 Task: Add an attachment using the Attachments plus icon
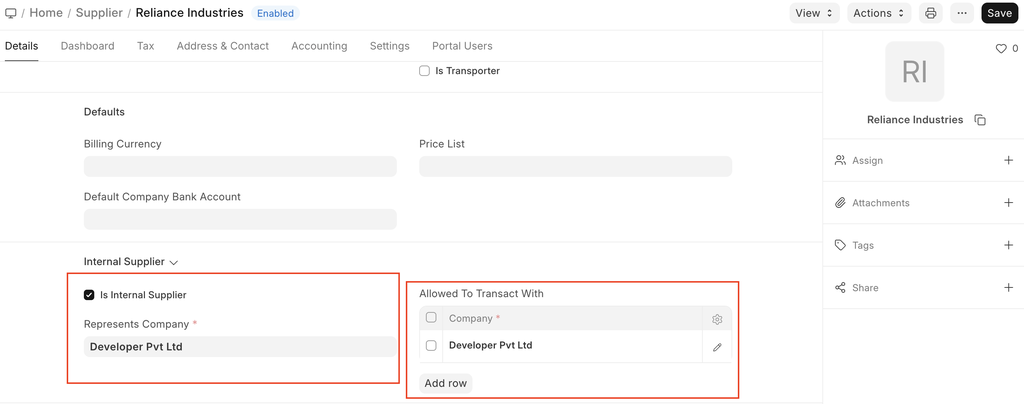pyautogui.click(x=1008, y=203)
